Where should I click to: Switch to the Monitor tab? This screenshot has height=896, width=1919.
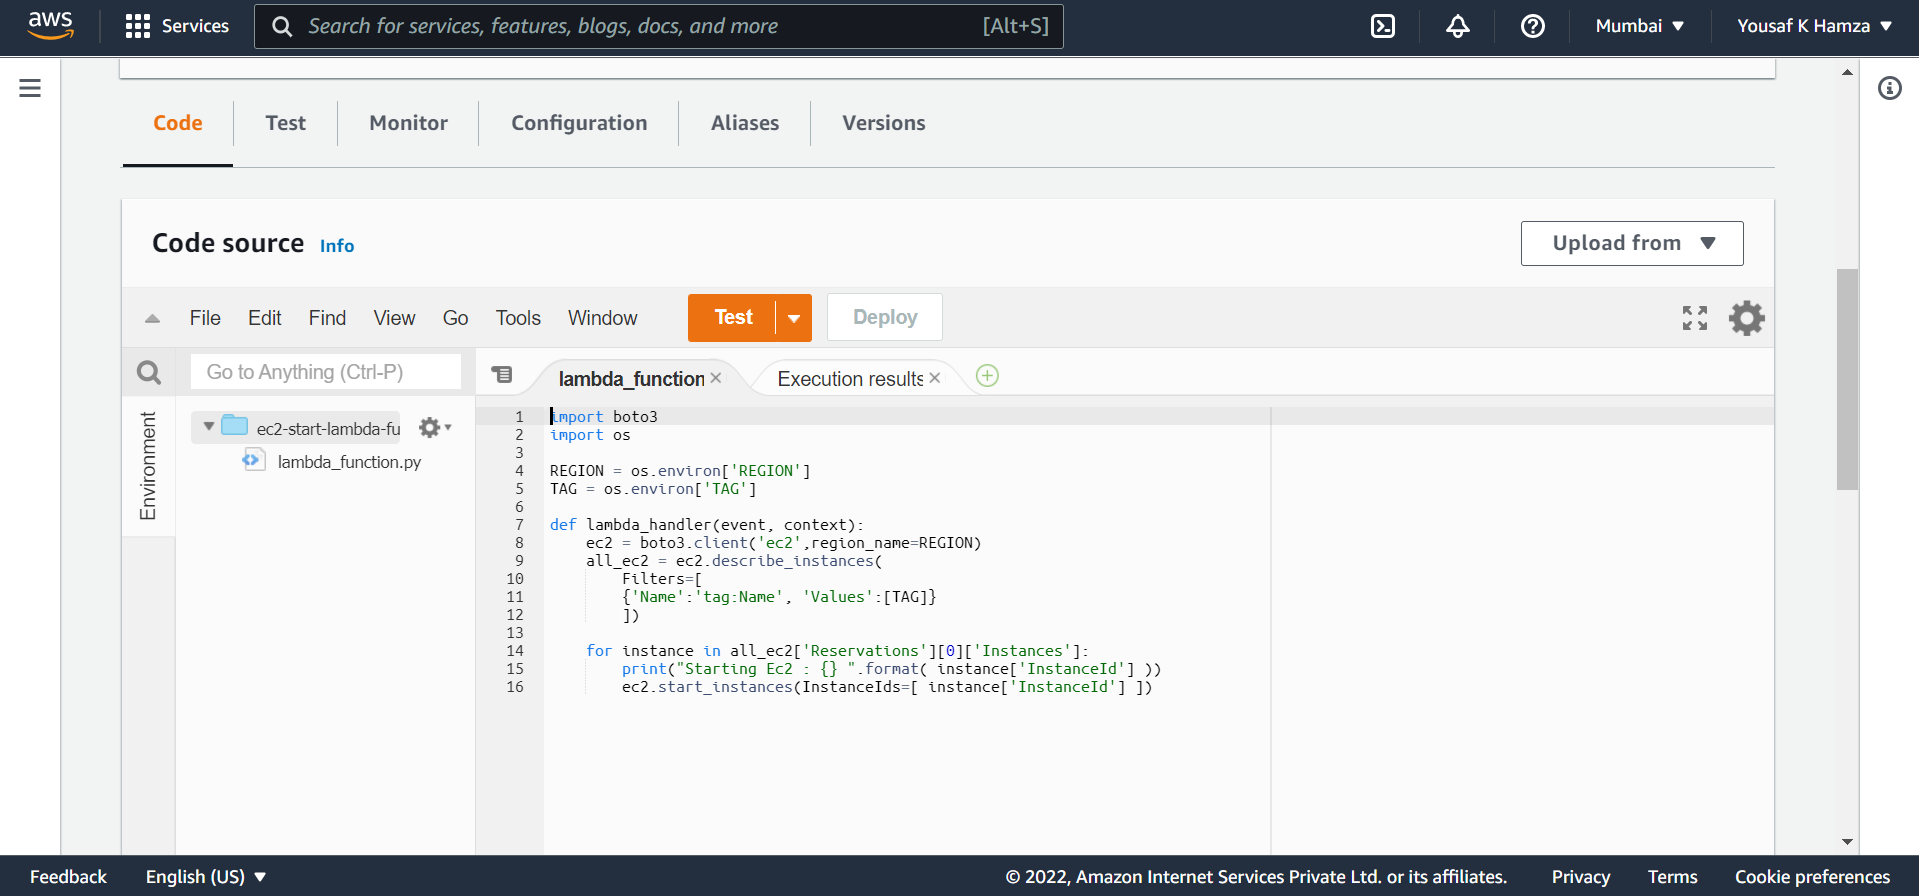[x=409, y=123]
